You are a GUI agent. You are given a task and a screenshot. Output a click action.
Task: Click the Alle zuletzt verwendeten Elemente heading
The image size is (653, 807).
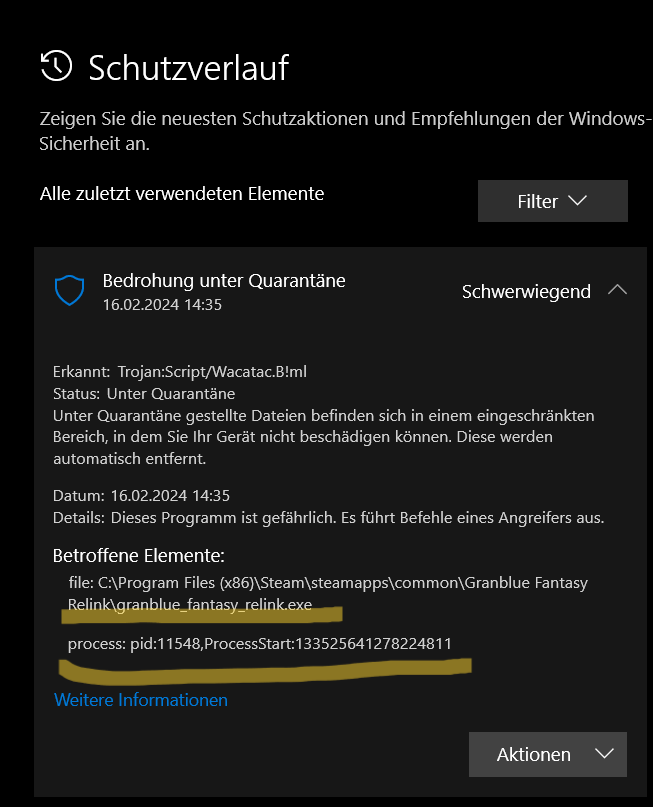click(181, 194)
